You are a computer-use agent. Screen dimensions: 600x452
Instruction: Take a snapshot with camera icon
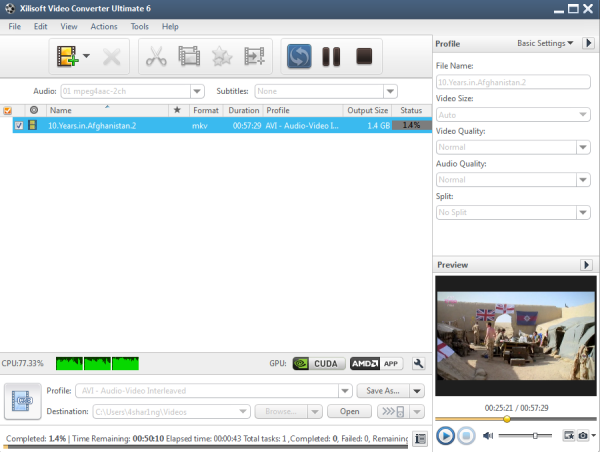pyautogui.click(x=583, y=436)
